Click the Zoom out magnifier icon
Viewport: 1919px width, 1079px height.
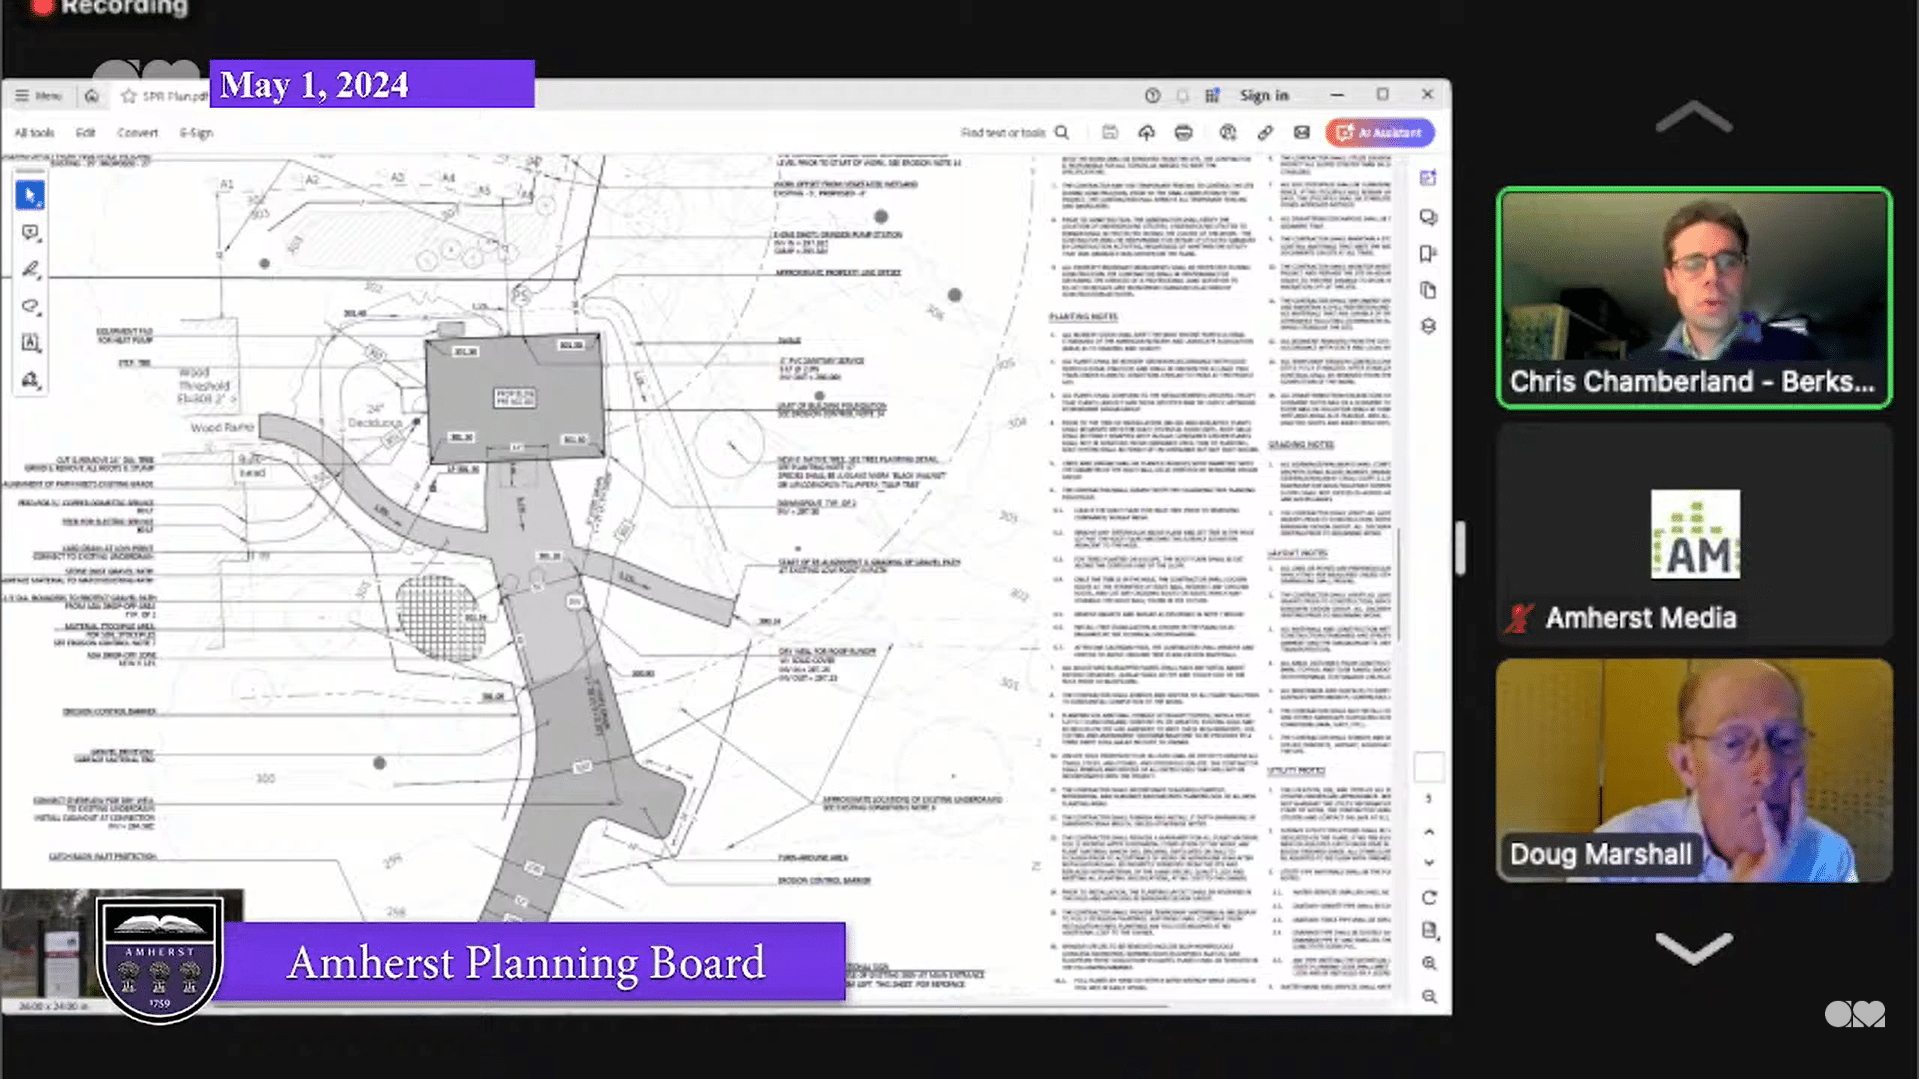click(x=1429, y=996)
